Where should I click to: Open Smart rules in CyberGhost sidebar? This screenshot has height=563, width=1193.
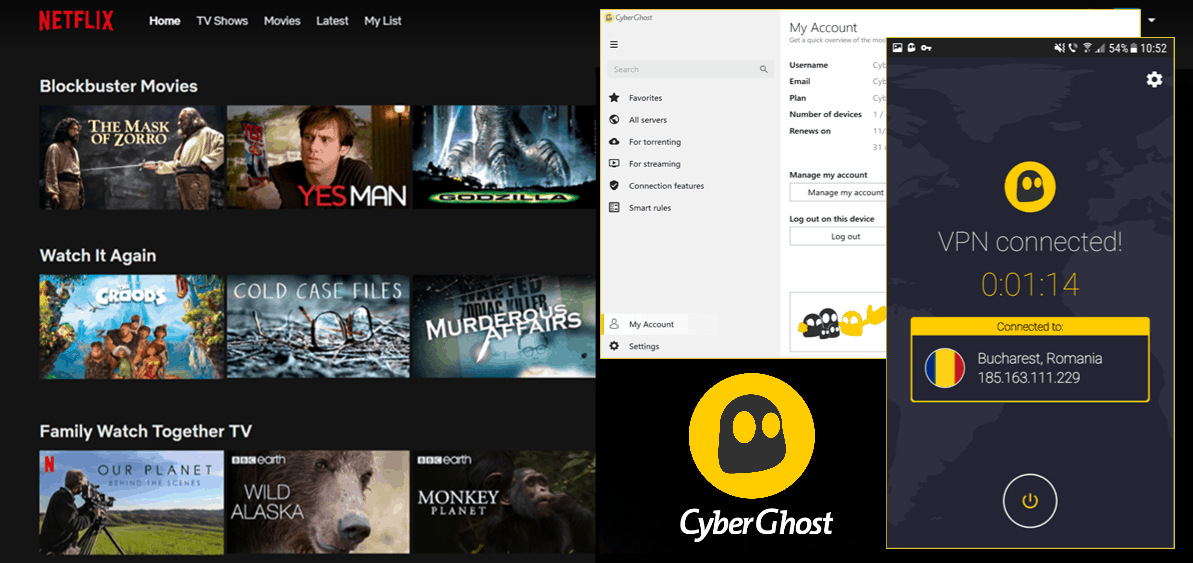650,208
